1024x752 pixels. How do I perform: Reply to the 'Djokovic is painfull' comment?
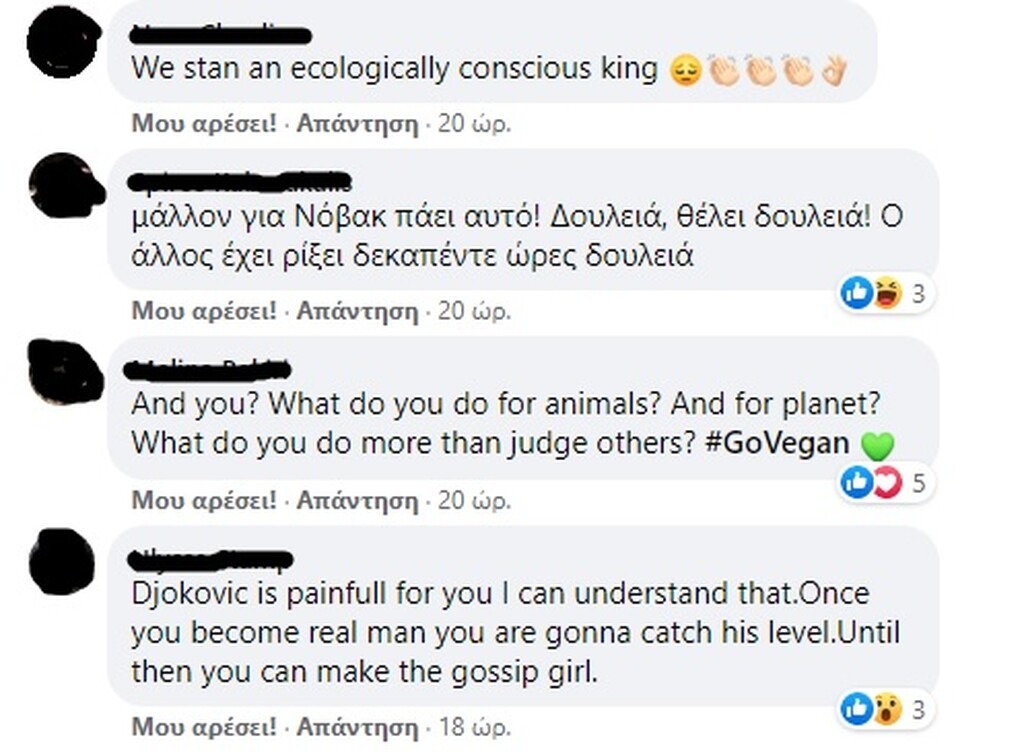coord(357,725)
